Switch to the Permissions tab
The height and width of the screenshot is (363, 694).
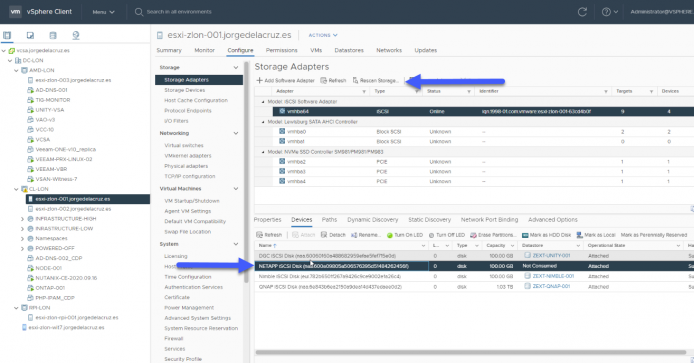[281, 50]
